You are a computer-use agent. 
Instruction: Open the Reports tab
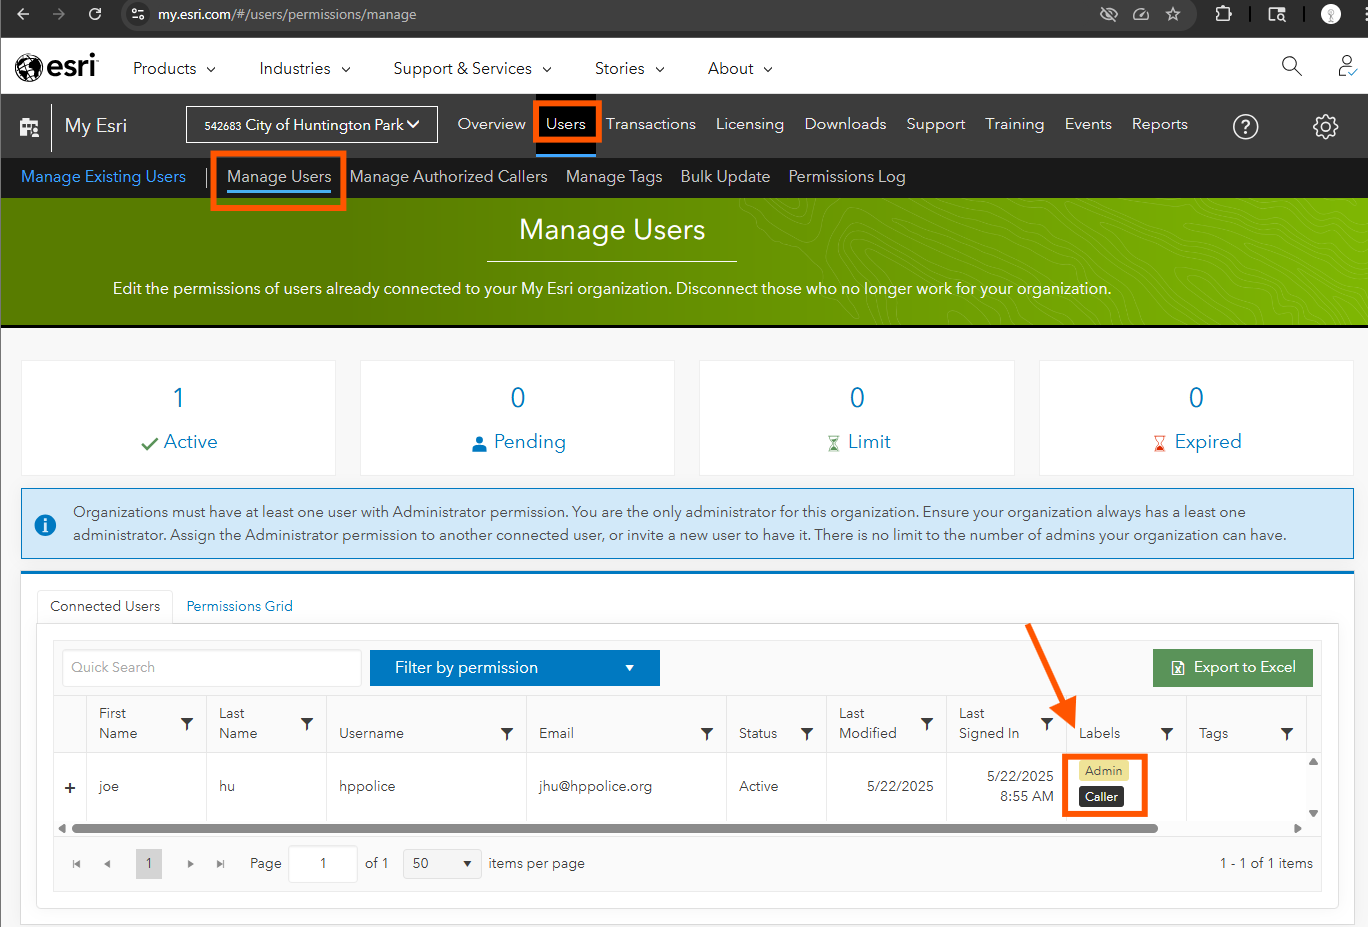[x=1160, y=124]
